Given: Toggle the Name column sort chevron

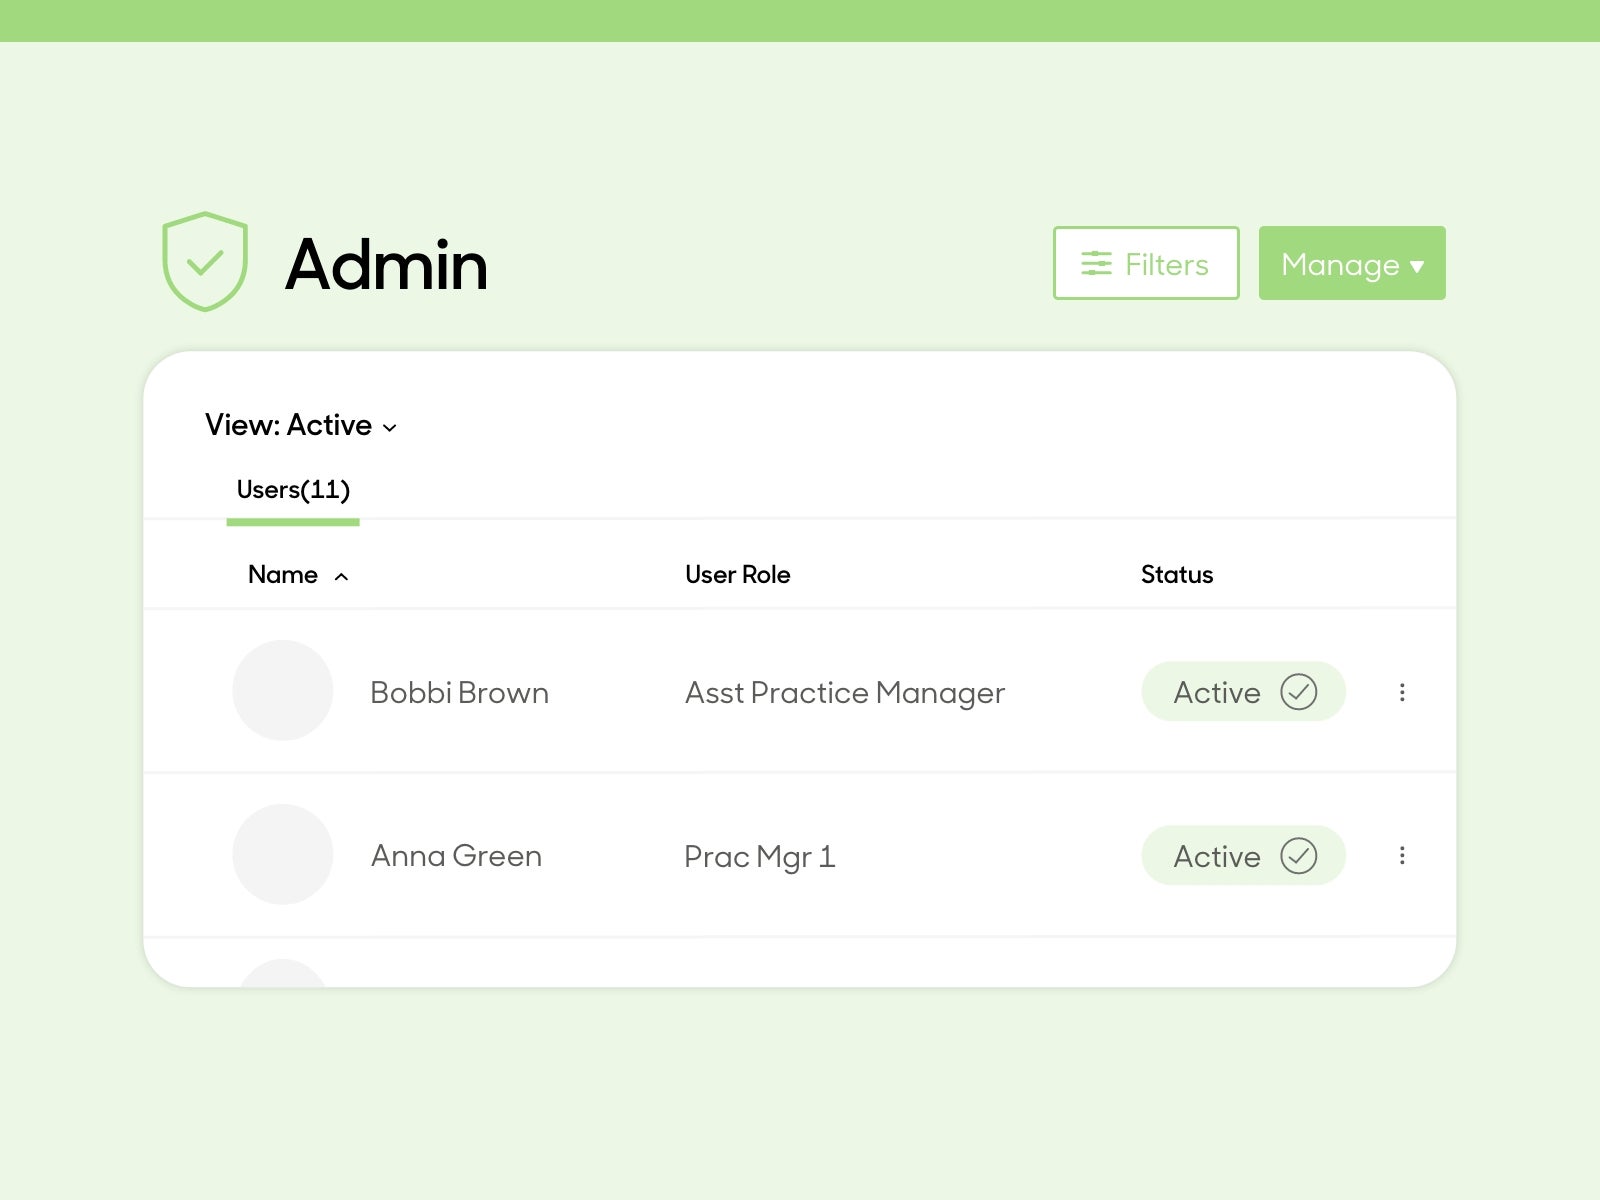Looking at the screenshot, I should point(341,577).
